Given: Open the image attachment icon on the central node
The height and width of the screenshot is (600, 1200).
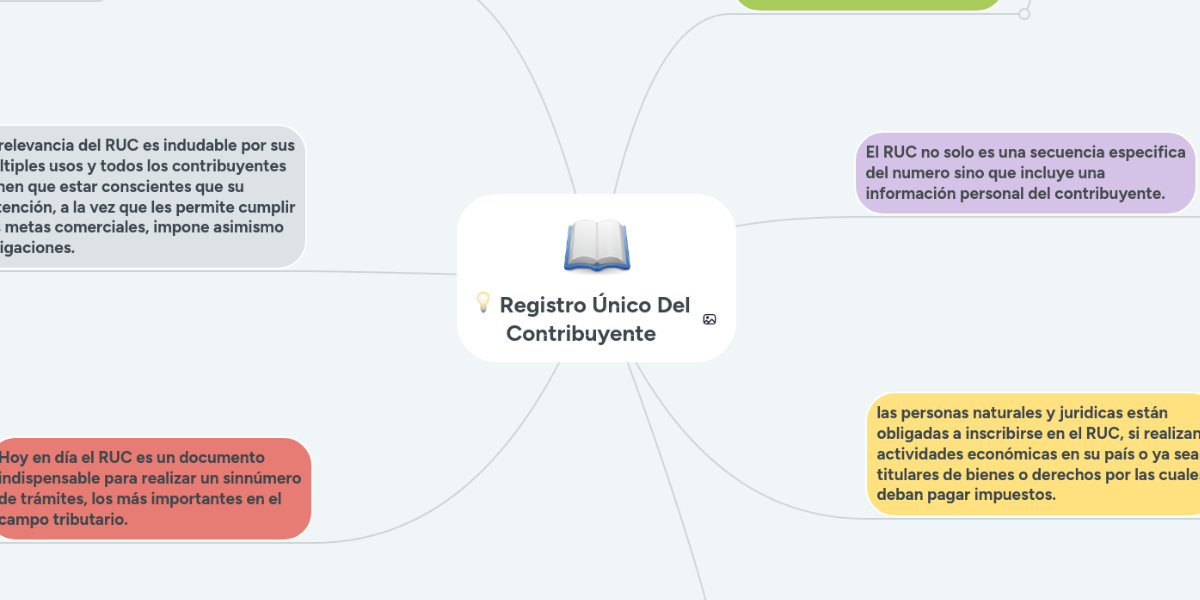Looking at the screenshot, I should (709, 319).
